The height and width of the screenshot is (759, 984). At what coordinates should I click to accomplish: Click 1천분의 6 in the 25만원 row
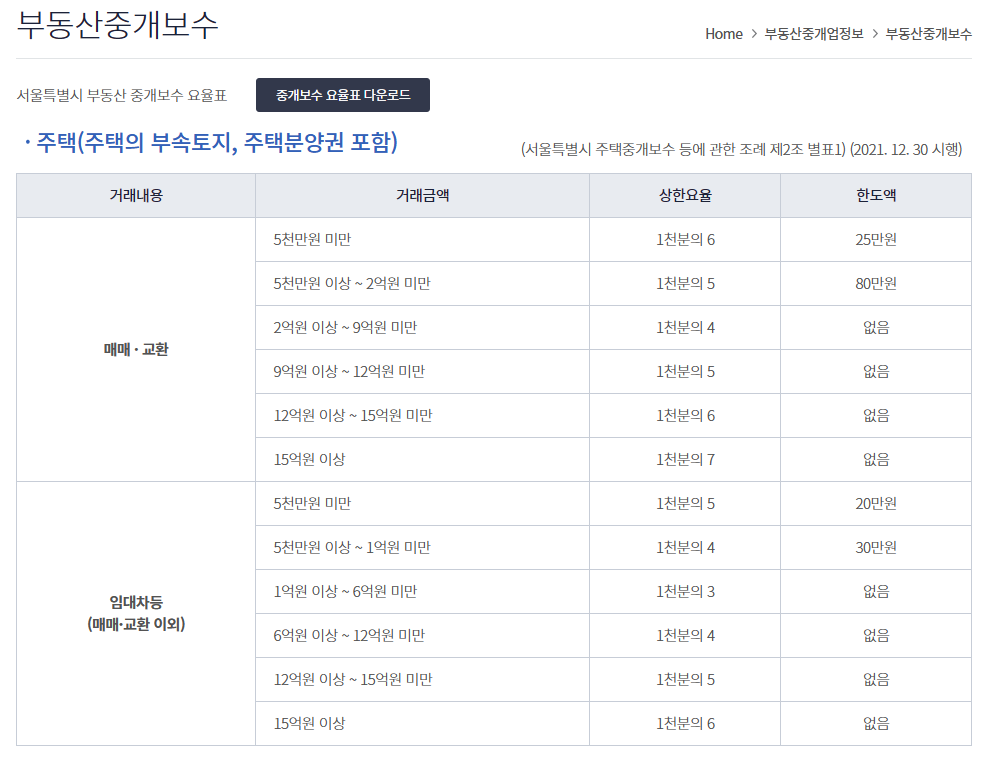685,240
